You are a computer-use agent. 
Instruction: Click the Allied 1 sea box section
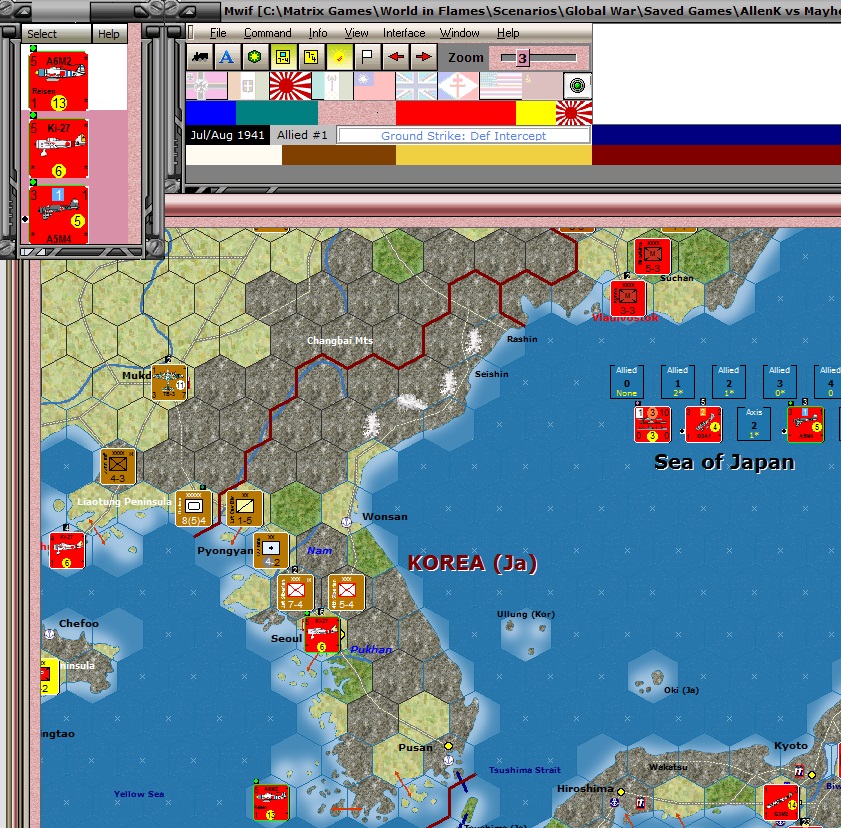[677, 381]
